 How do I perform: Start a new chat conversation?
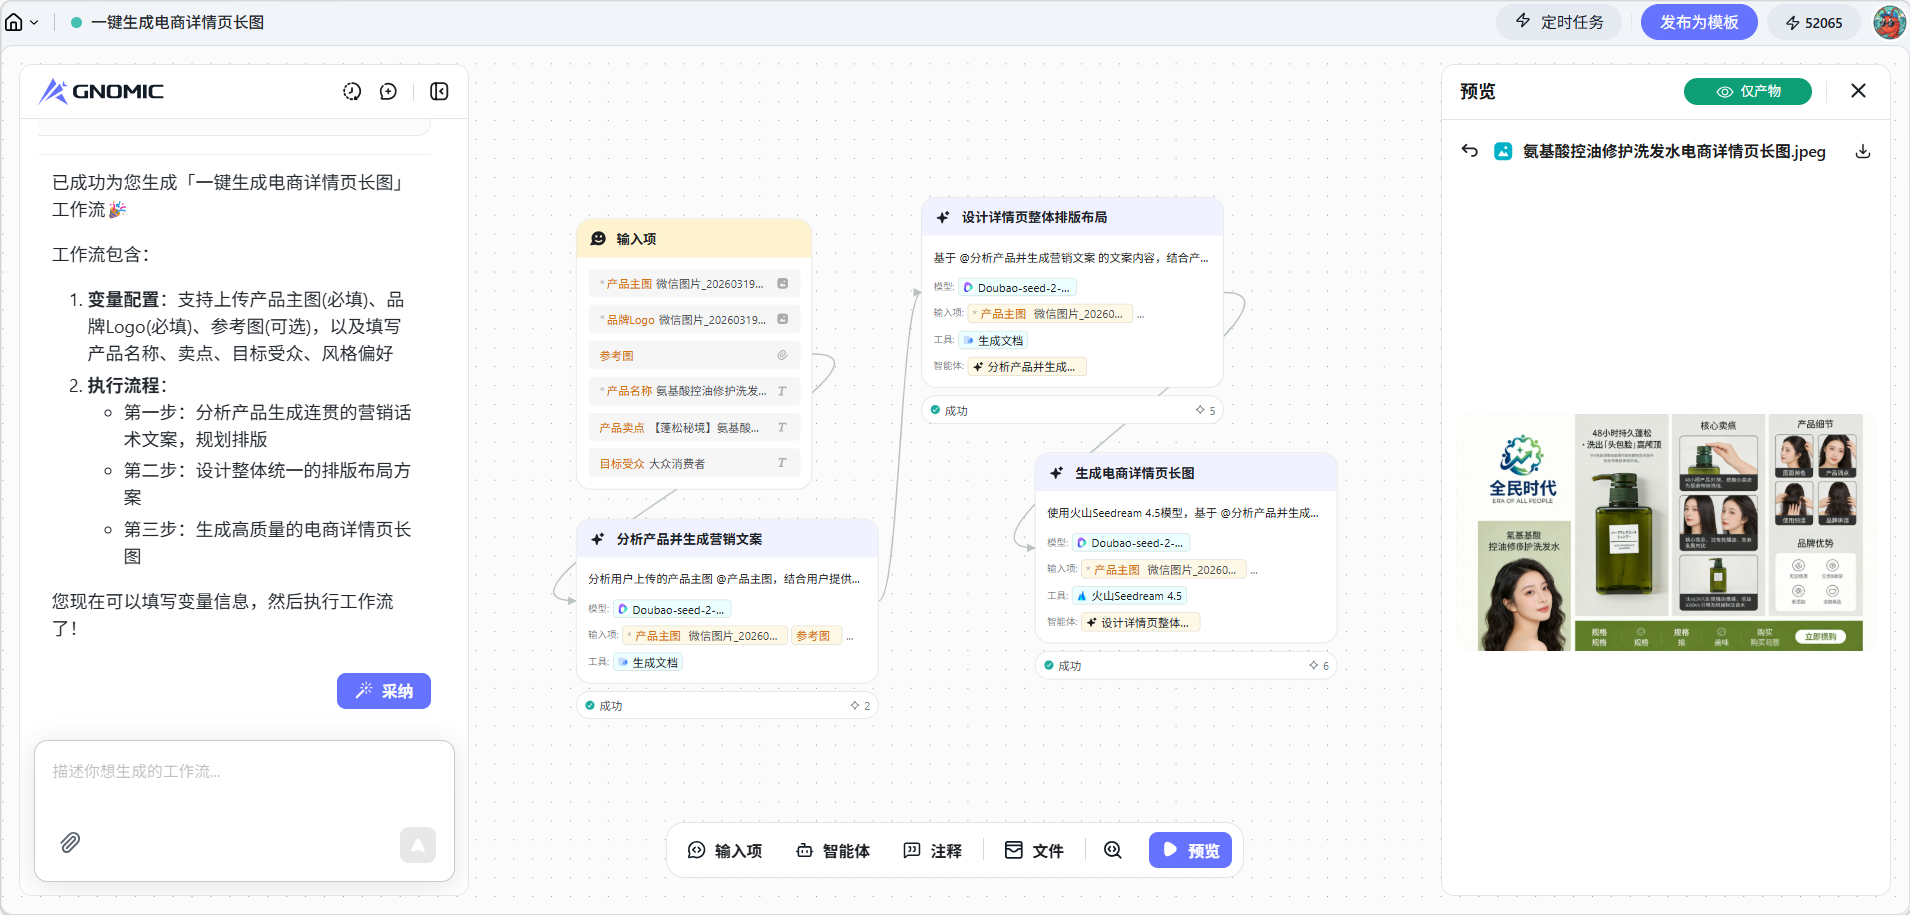pos(388,92)
